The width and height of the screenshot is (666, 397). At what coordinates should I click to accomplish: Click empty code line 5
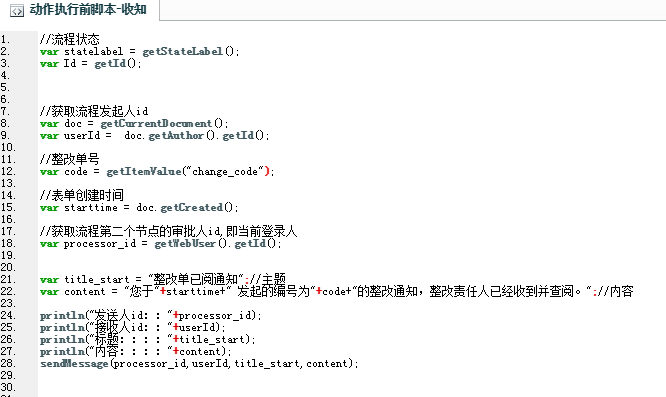[352, 87]
